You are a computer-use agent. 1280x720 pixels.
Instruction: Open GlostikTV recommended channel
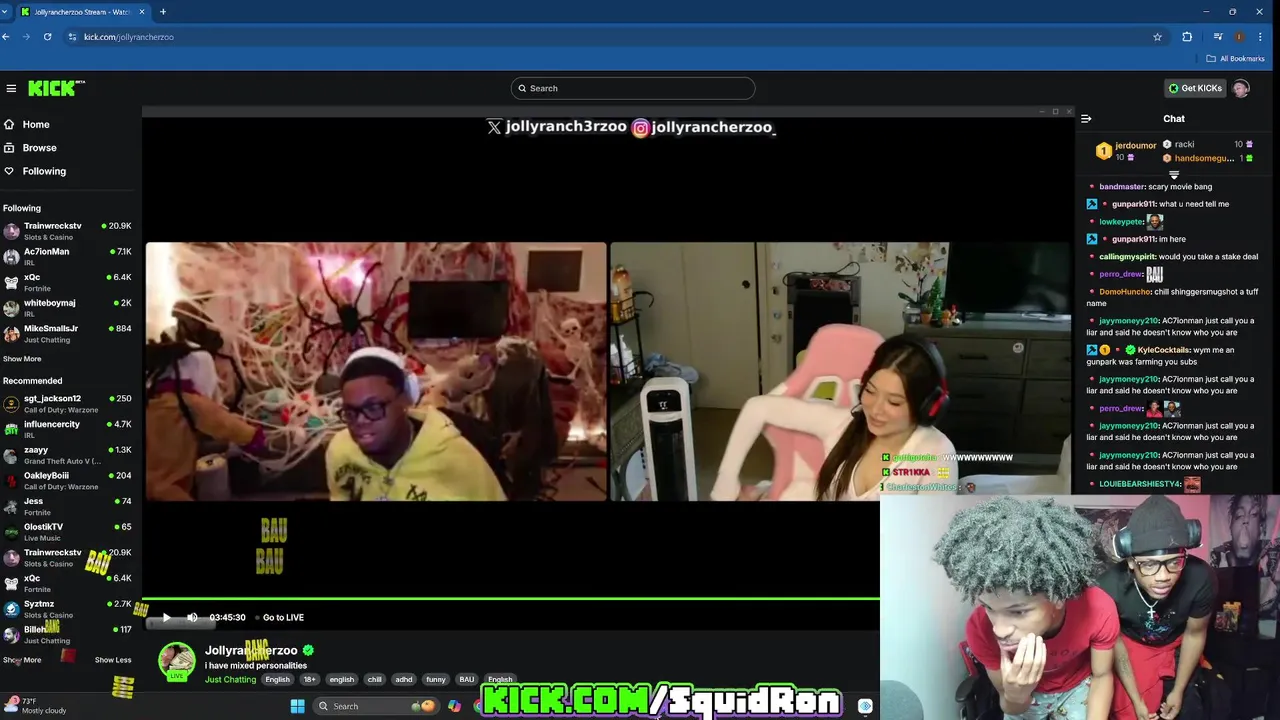point(68,532)
